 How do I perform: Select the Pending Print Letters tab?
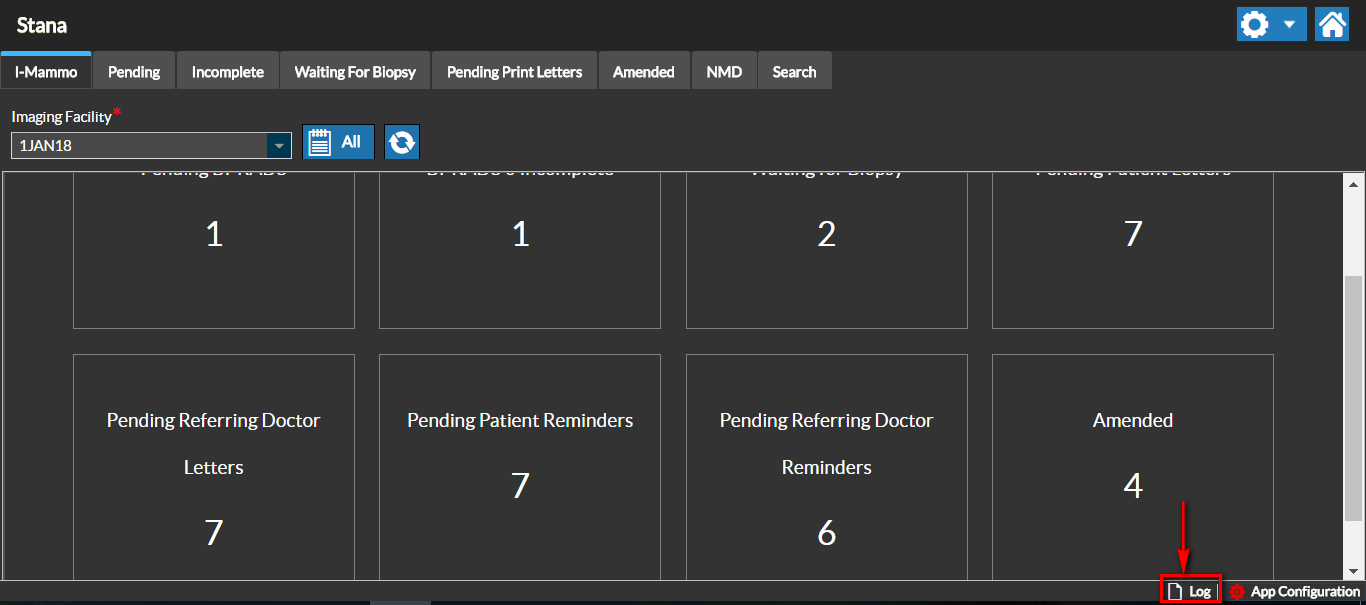tap(514, 72)
